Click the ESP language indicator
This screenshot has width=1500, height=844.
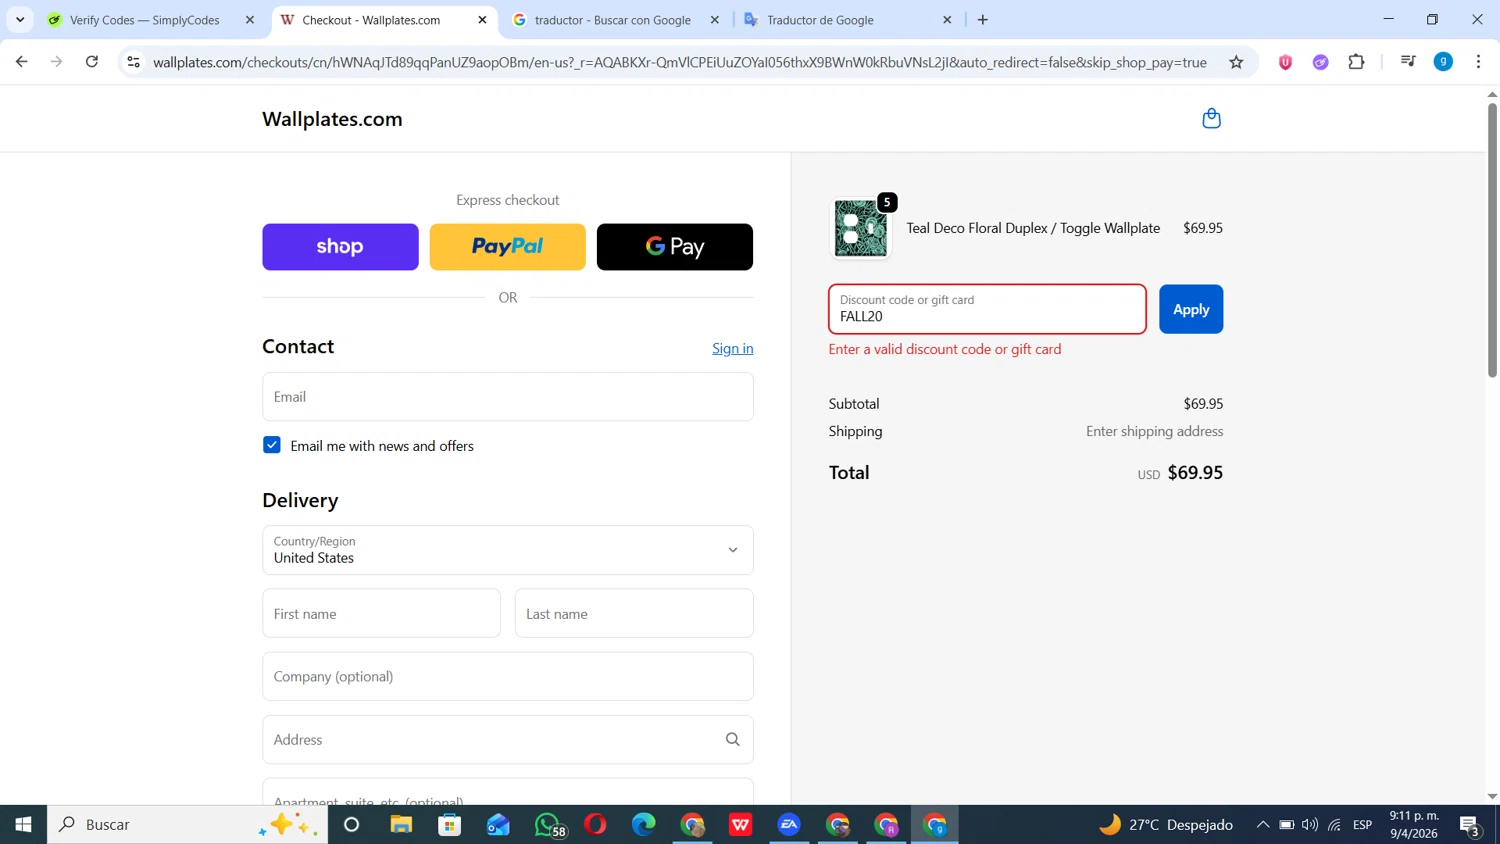[x=1362, y=825]
